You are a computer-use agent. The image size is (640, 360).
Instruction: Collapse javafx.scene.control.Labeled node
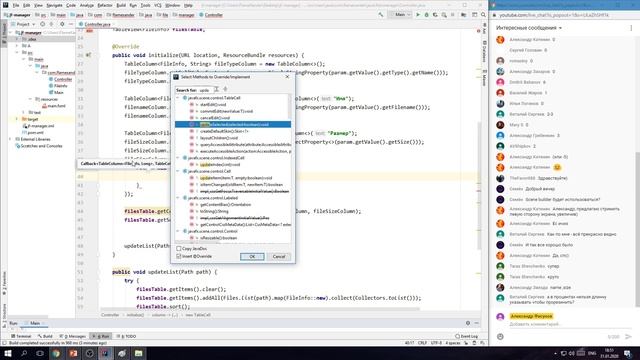178,198
